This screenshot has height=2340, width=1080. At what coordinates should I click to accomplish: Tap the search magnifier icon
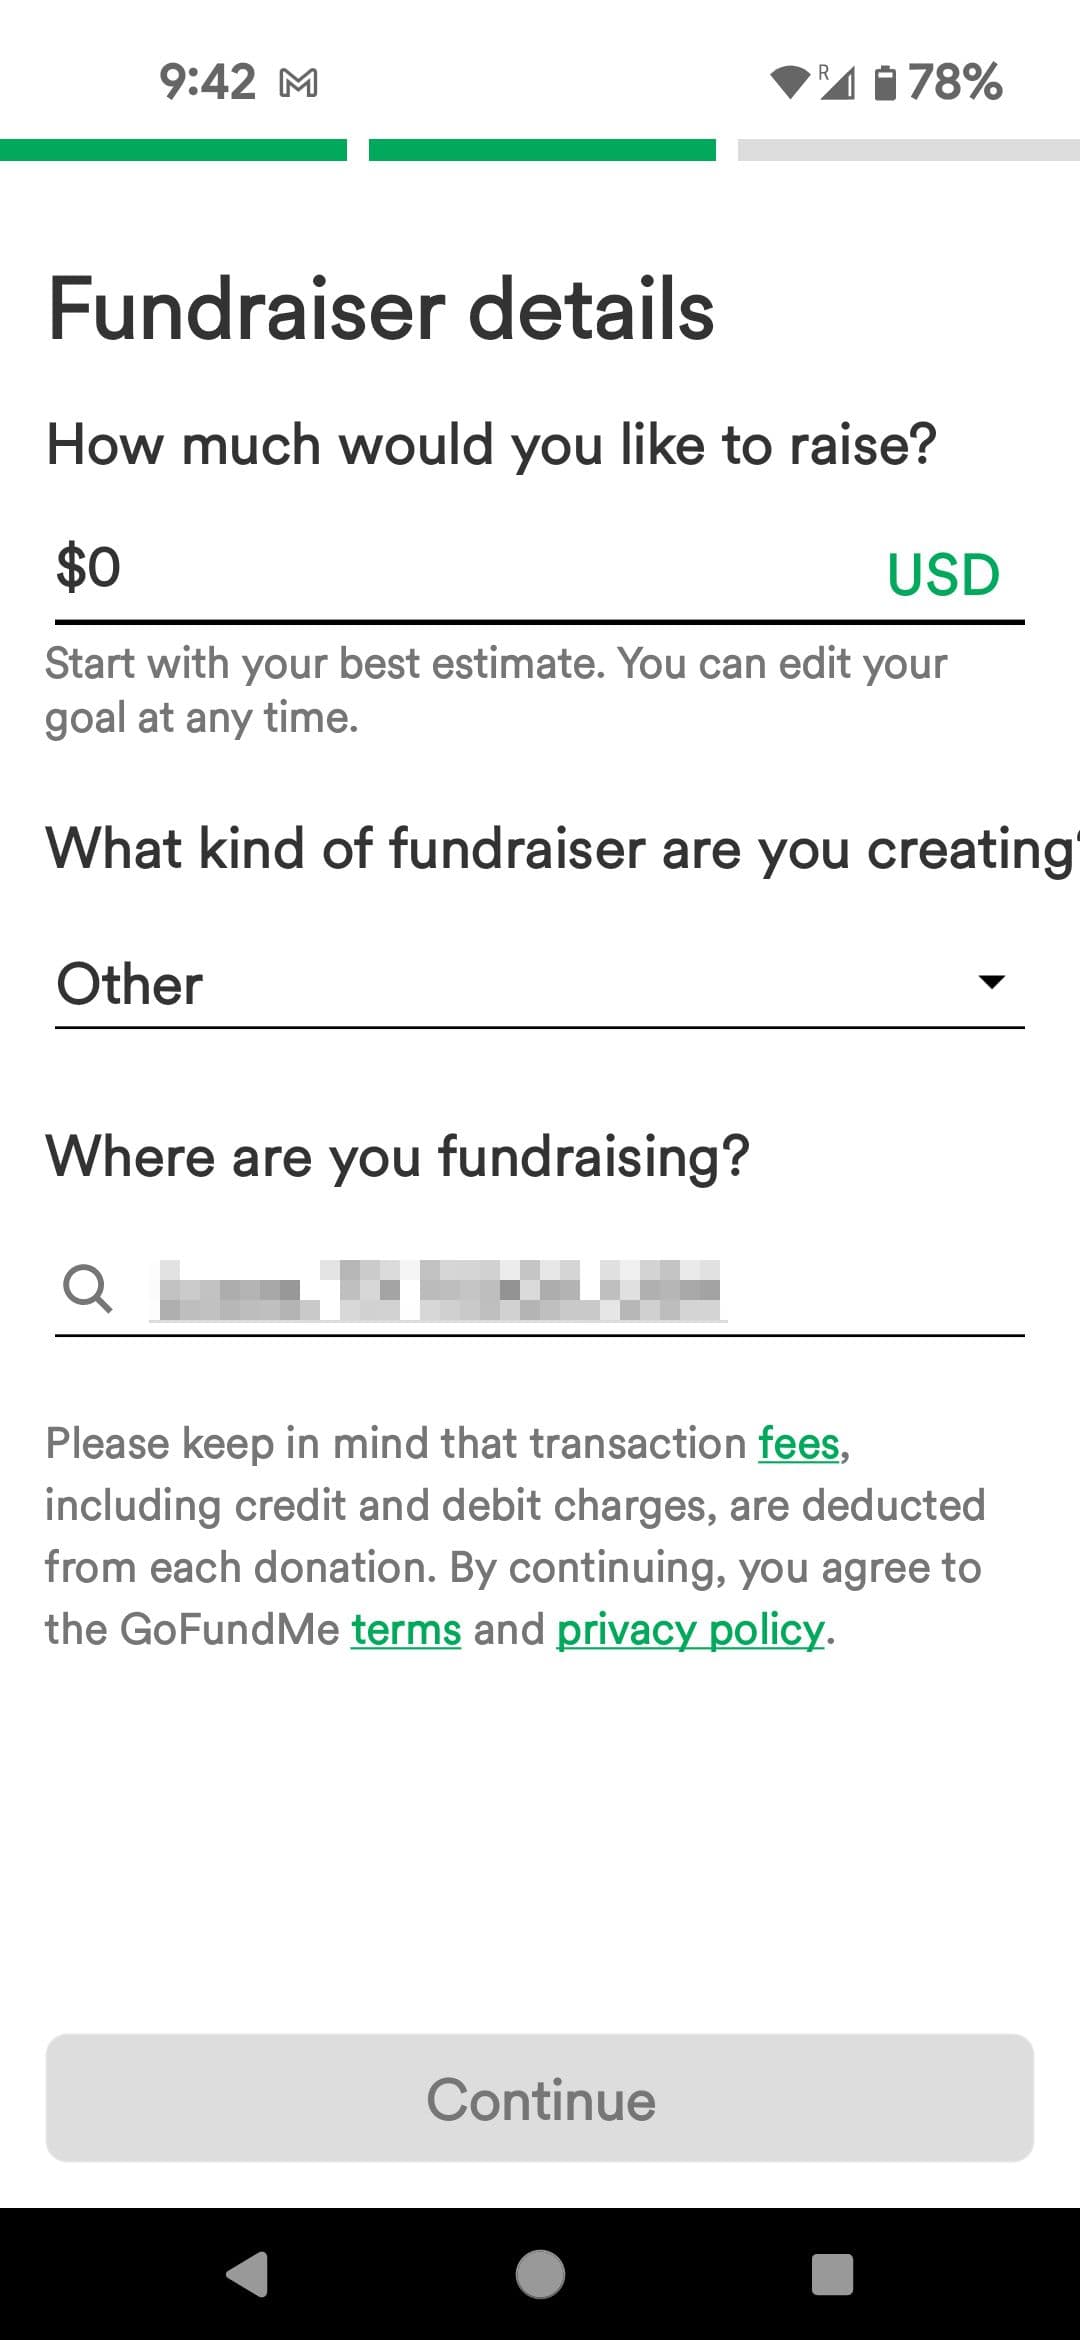(87, 1287)
